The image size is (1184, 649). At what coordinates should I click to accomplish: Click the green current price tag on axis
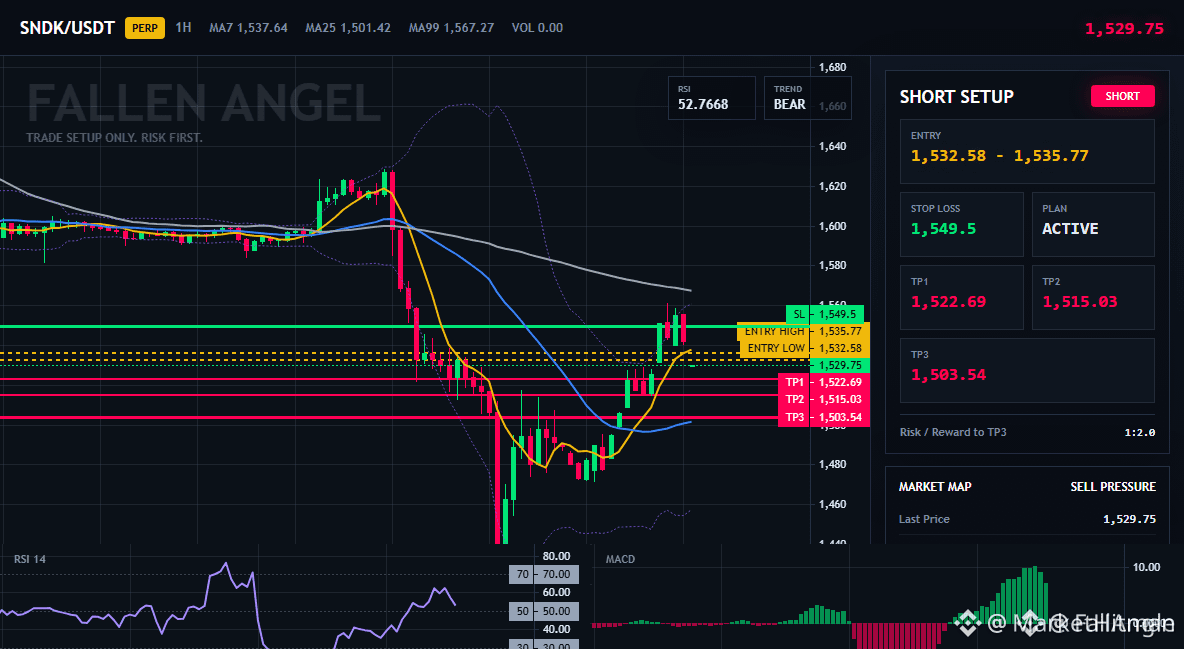coord(839,365)
